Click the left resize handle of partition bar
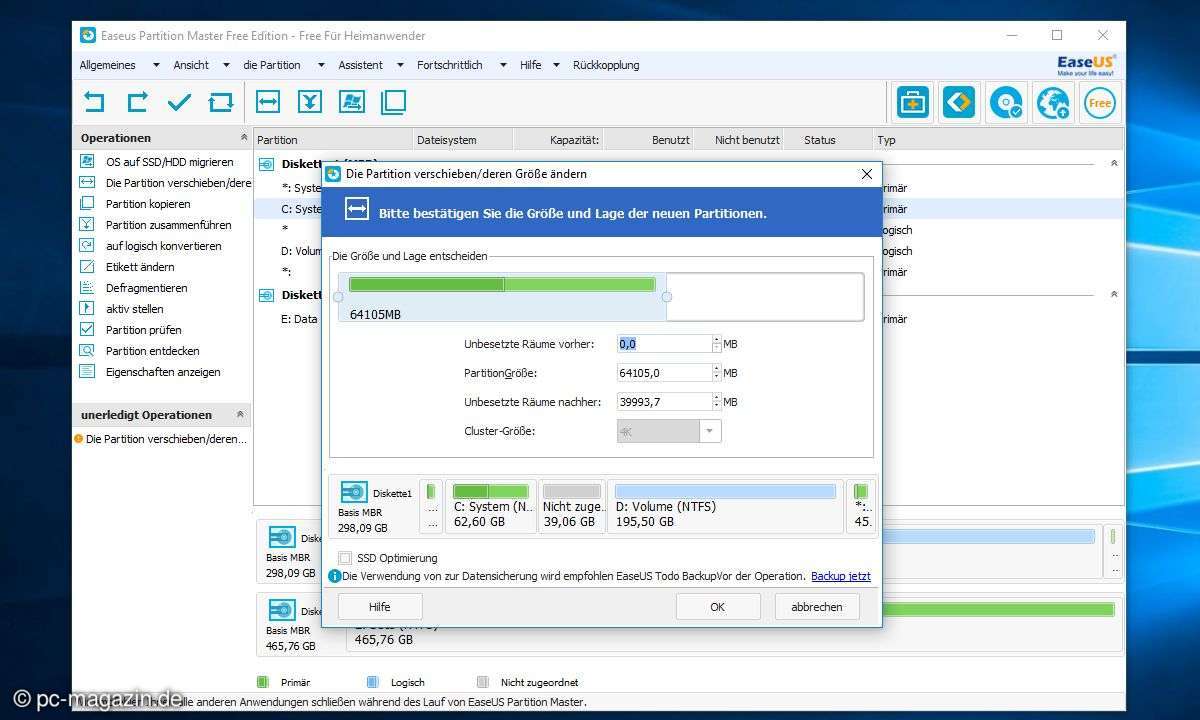This screenshot has height=720, width=1200. pyautogui.click(x=338, y=297)
